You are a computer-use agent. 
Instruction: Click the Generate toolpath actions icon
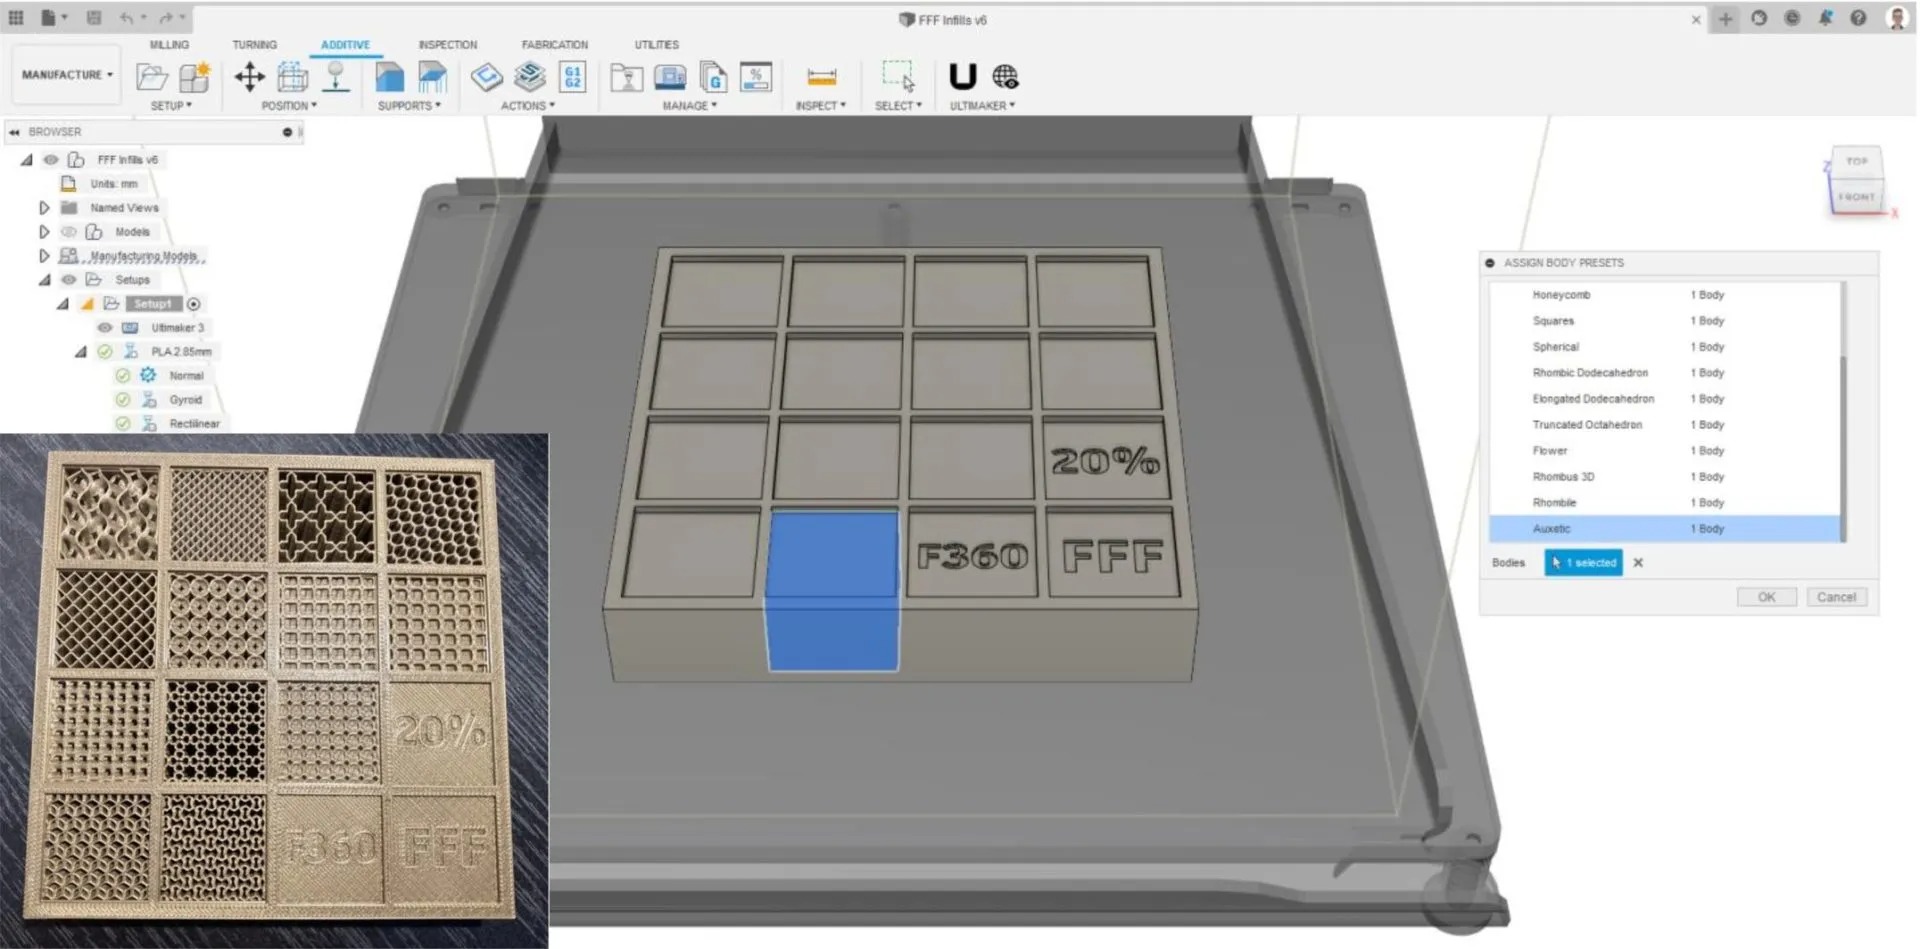point(487,77)
